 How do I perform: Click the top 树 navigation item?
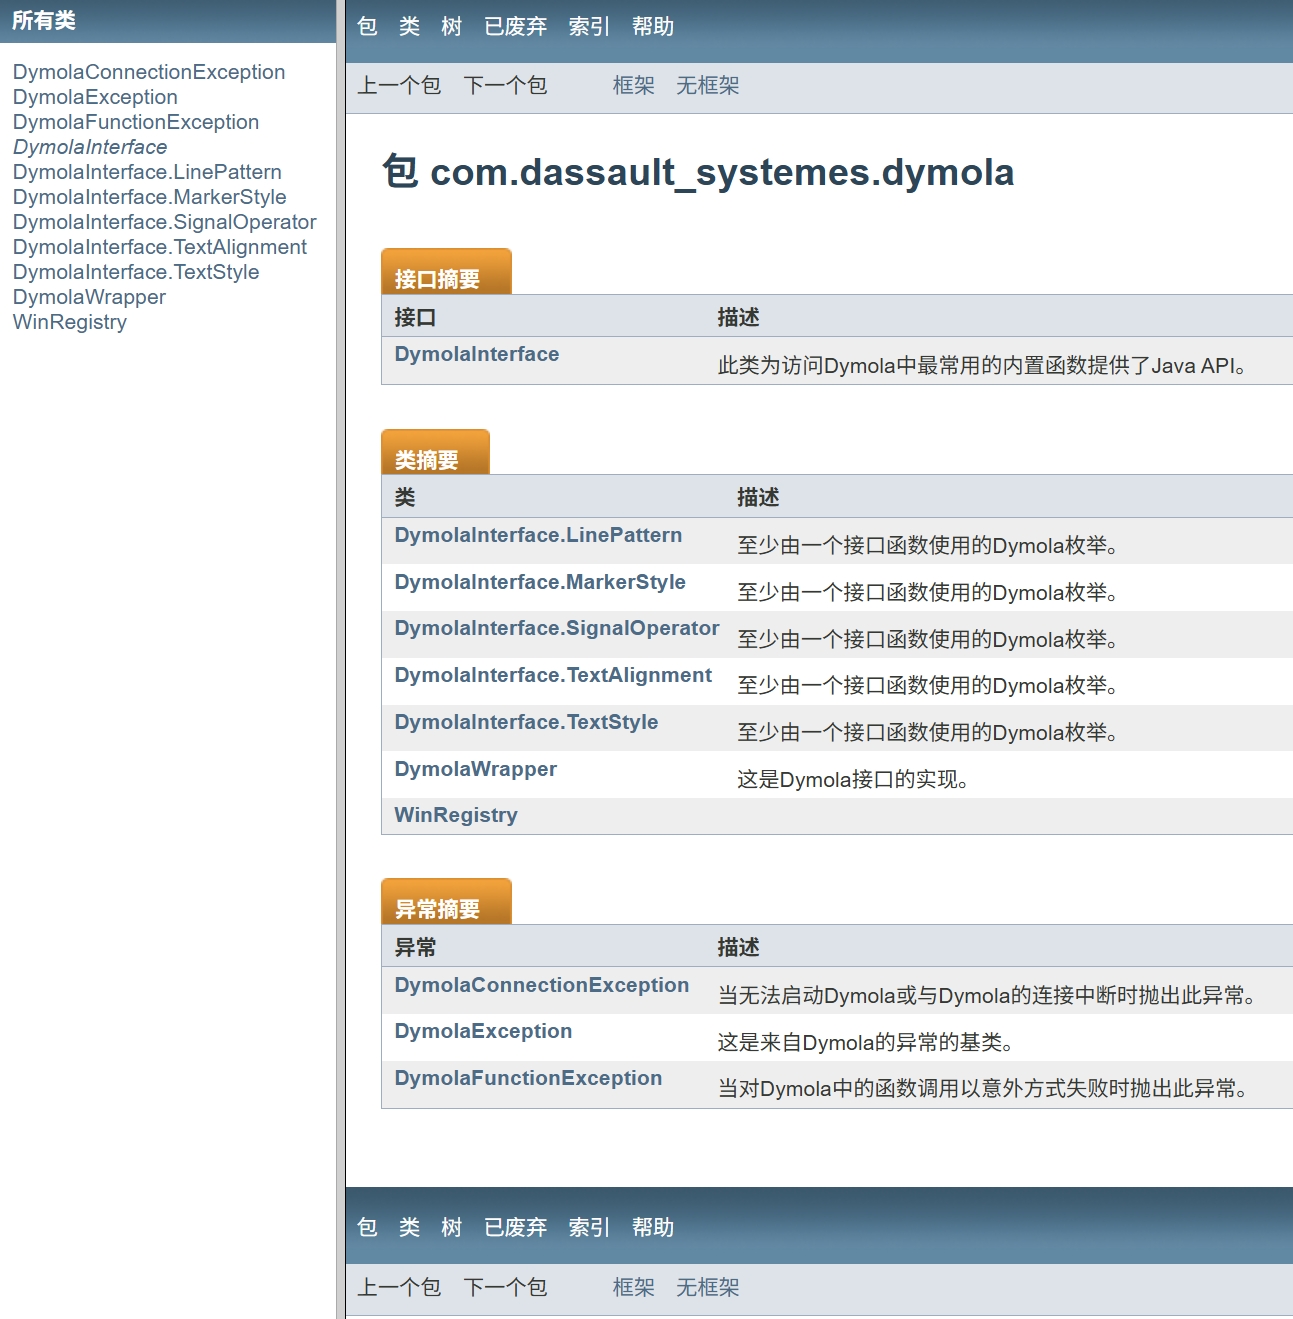tap(451, 27)
